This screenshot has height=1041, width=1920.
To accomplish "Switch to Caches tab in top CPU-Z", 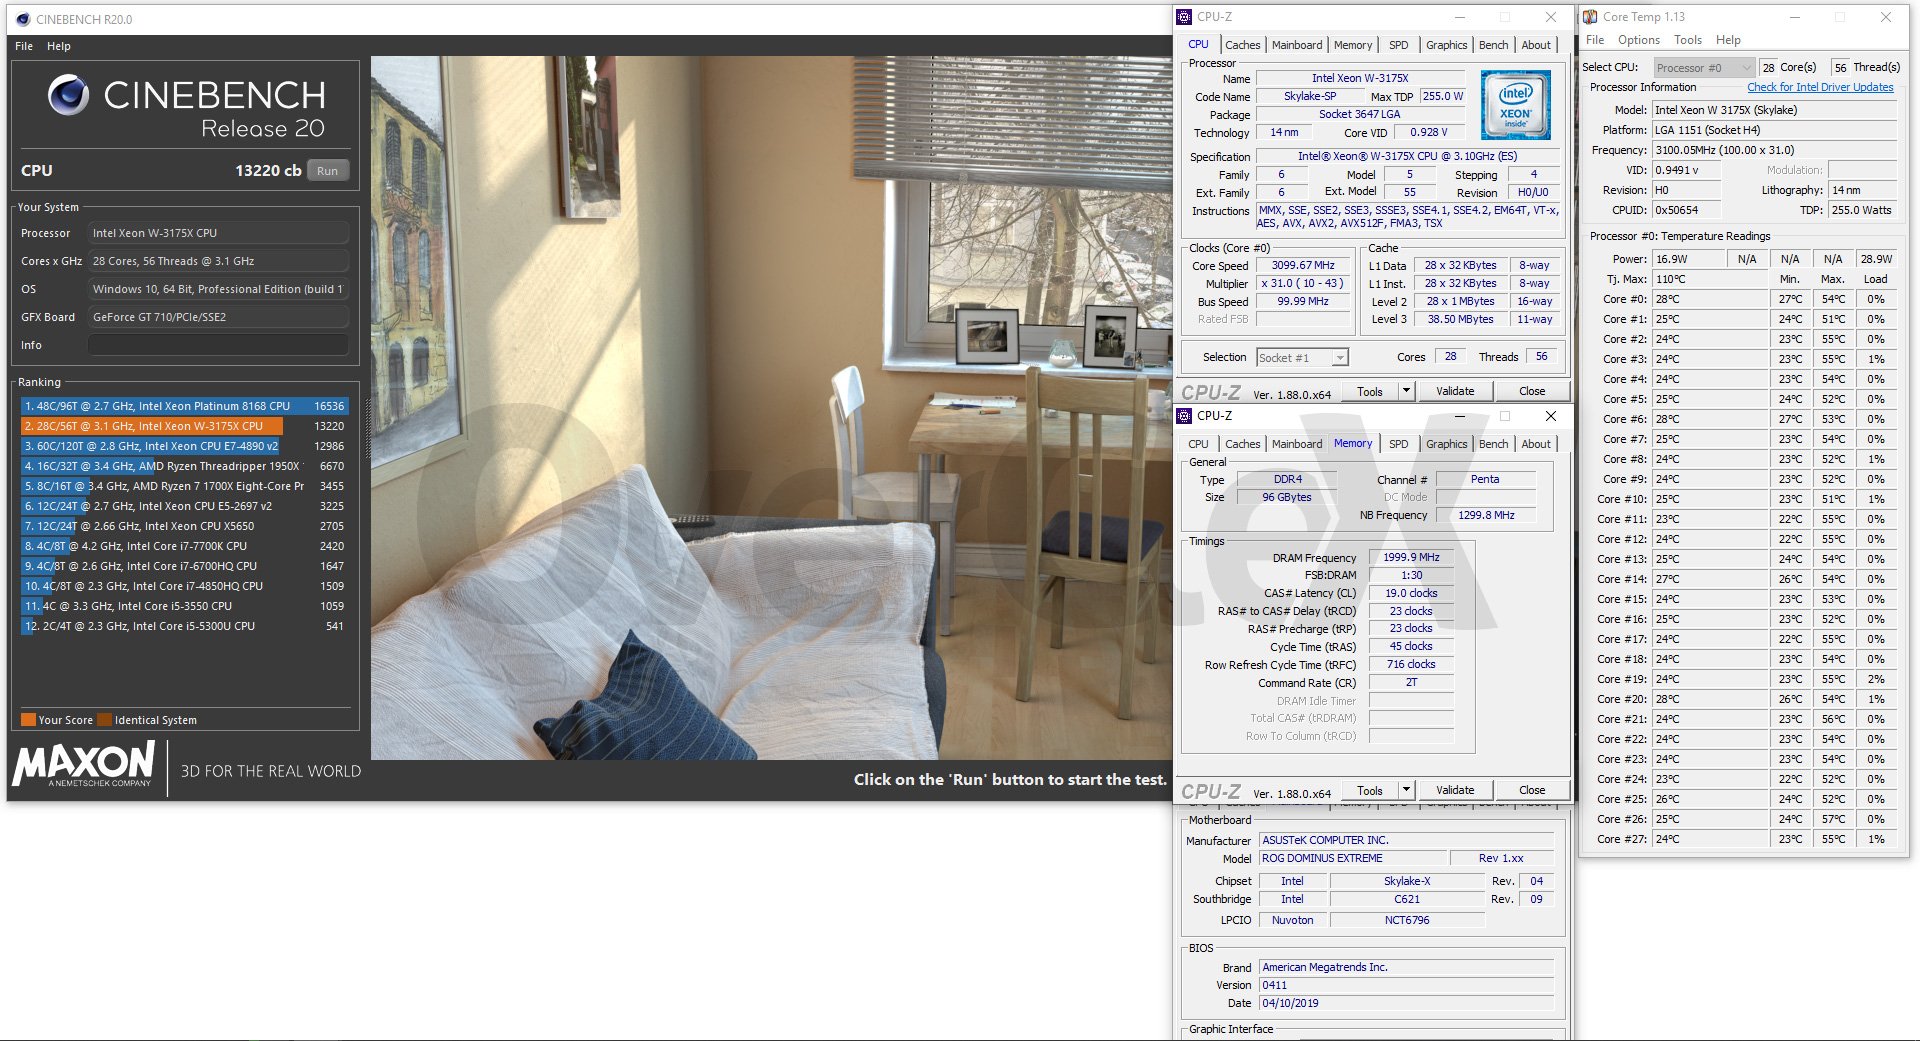I will tap(1242, 45).
